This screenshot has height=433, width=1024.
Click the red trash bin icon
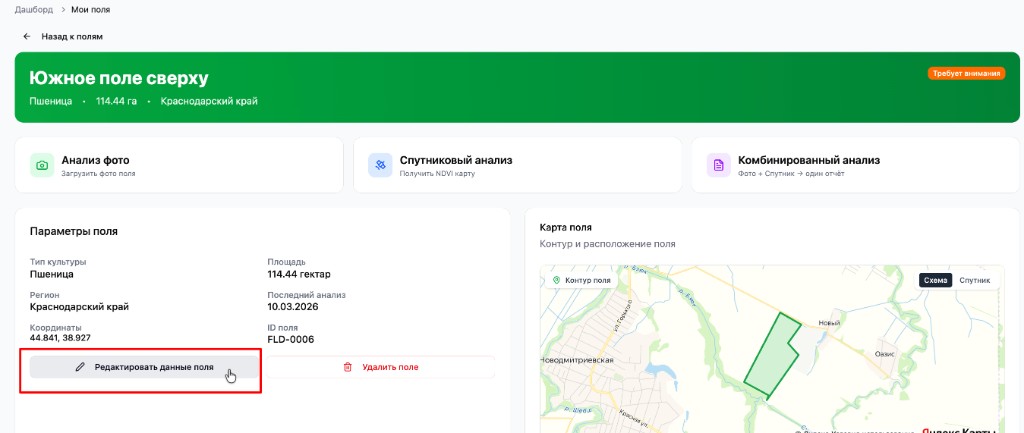coord(348,367)
